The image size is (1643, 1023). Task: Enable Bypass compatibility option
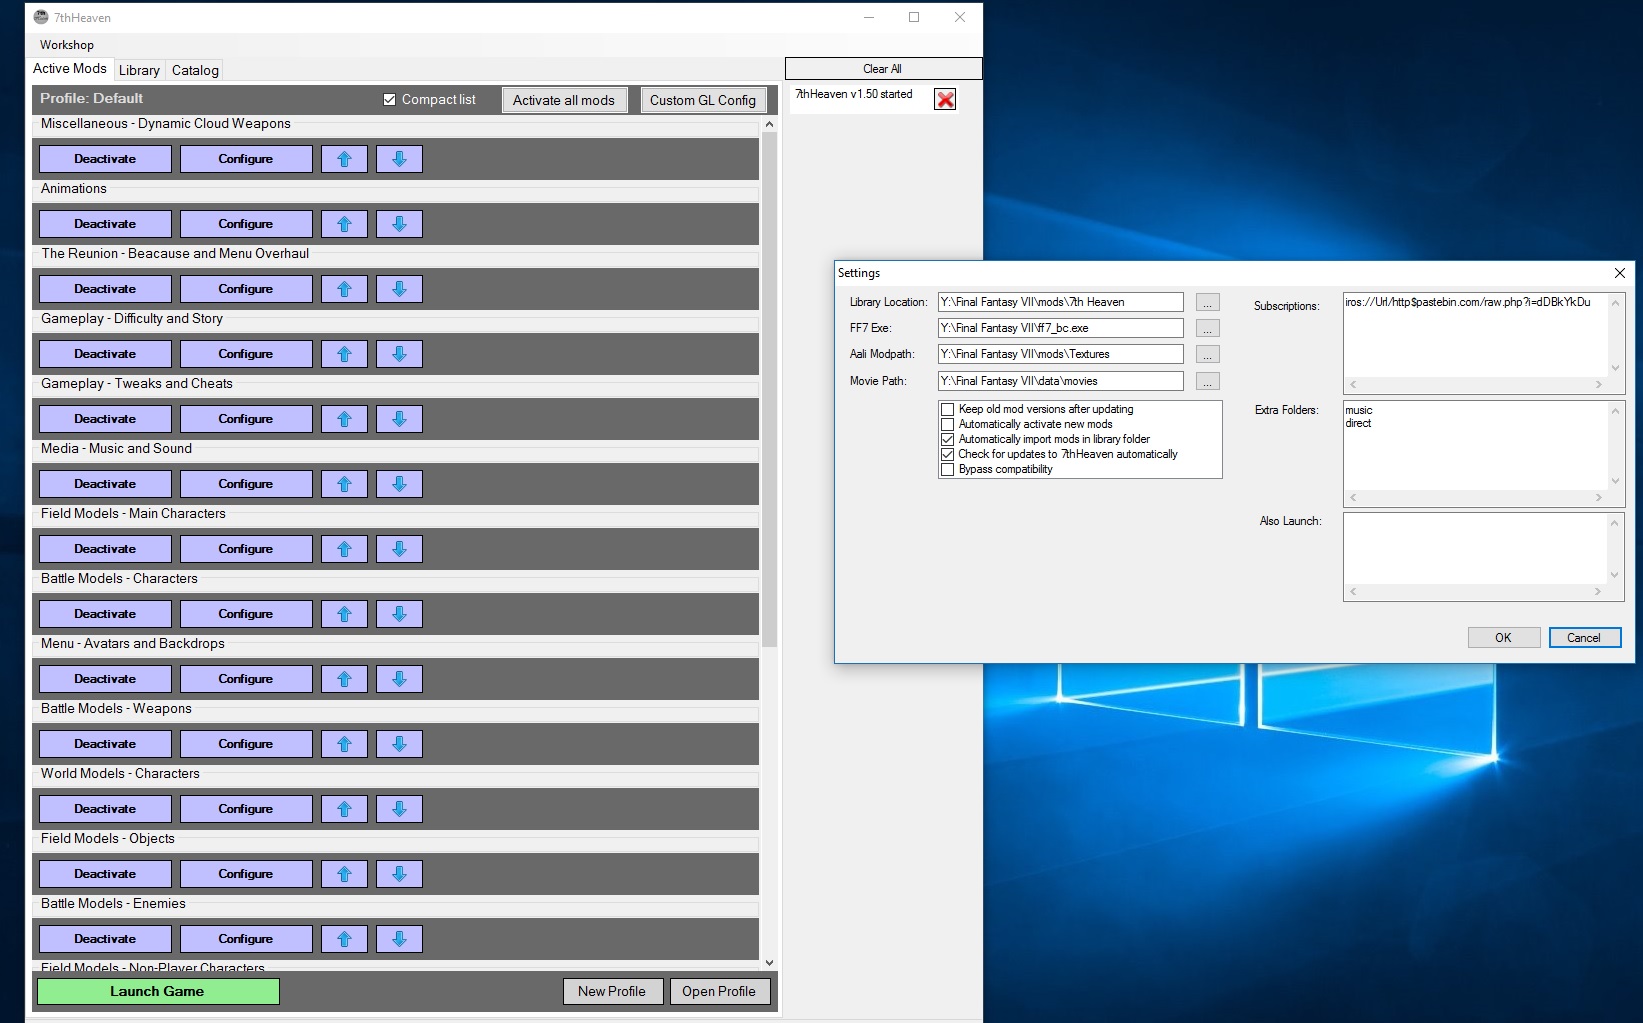pyautogui.click(x=947, y=469)
